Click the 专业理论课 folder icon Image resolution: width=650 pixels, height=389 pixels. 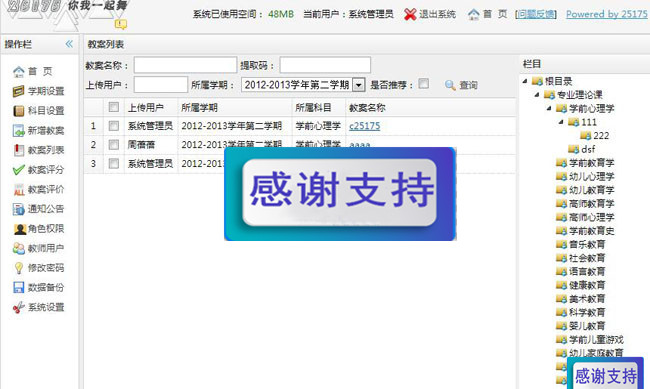pyautogui.click(x=549, y=95)
